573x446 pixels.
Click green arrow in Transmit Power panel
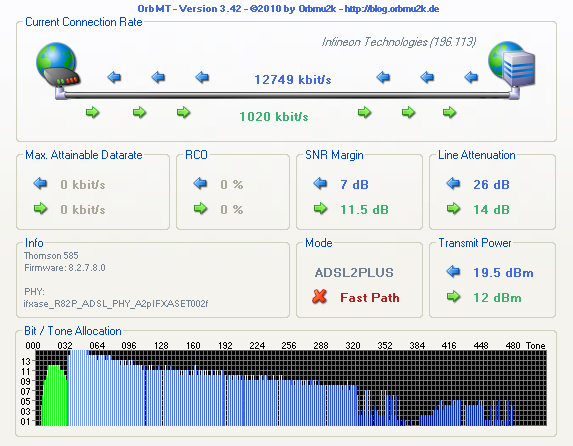[454, 296]
